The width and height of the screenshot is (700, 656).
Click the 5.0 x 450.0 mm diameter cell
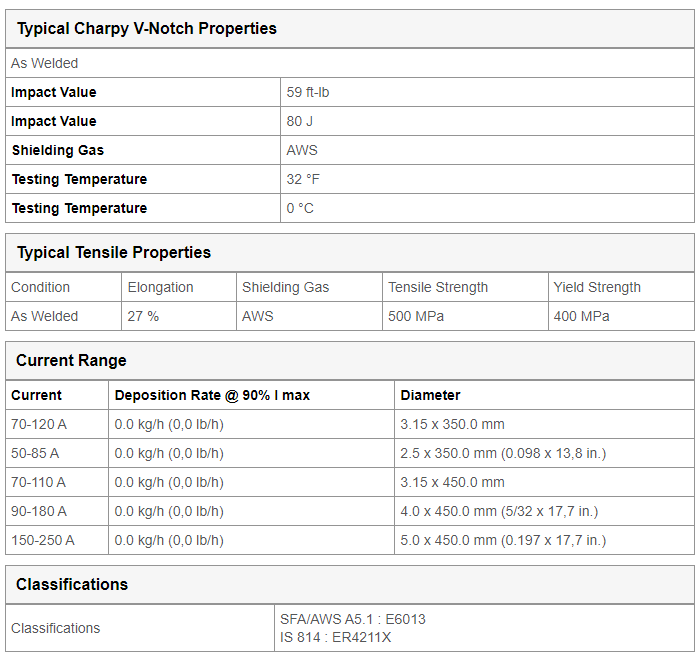[544, 540]
